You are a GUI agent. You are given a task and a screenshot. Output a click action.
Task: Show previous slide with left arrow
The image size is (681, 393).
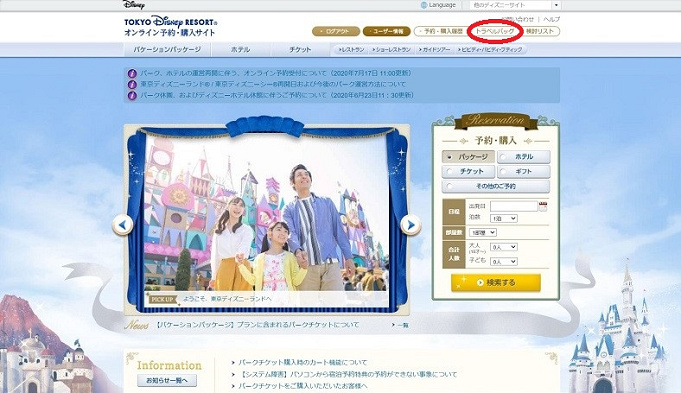pyautogui.click(x=122, y=225)
